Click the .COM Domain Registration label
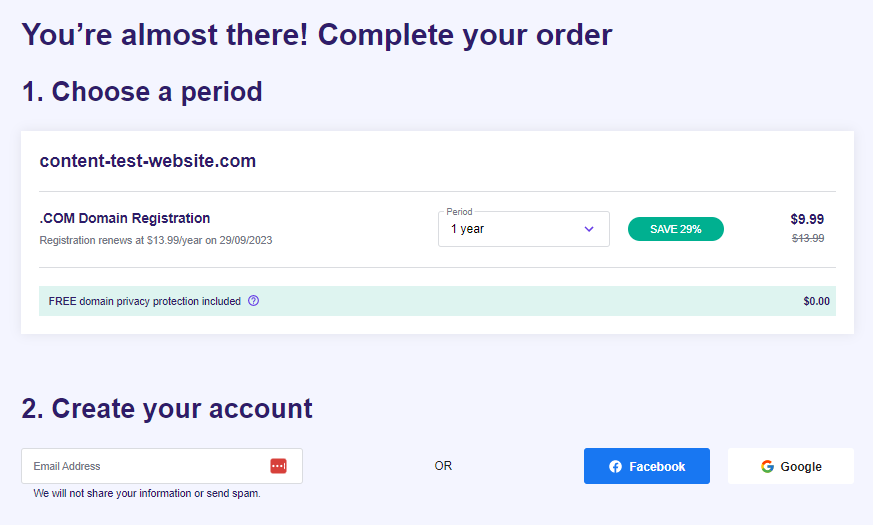 (x=124, y=218)
